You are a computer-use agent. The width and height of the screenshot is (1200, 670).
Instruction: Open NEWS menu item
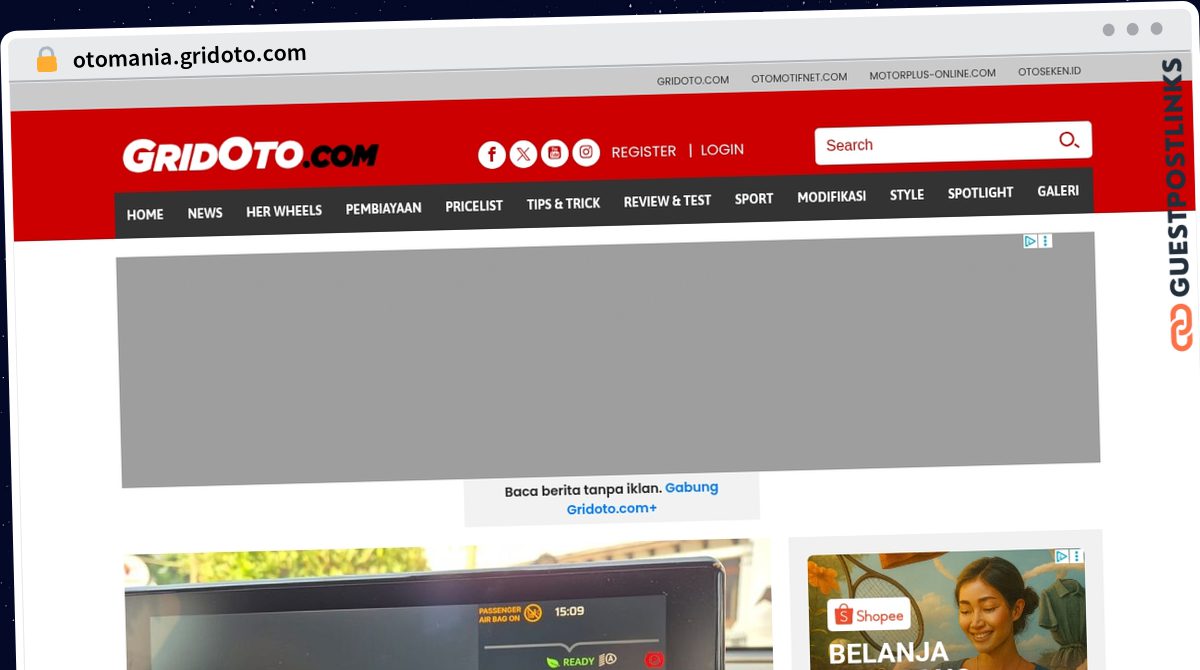(x=205, y=212)
